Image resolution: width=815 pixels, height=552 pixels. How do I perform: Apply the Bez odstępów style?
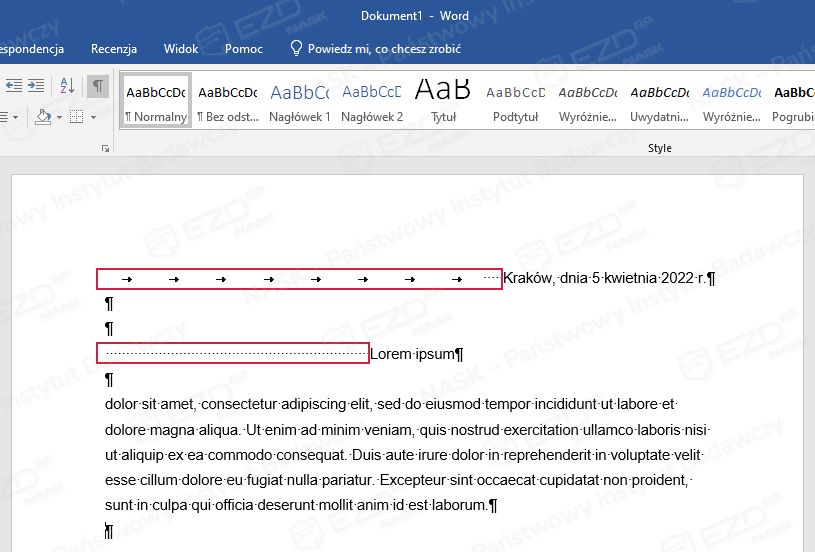point(227,101)
